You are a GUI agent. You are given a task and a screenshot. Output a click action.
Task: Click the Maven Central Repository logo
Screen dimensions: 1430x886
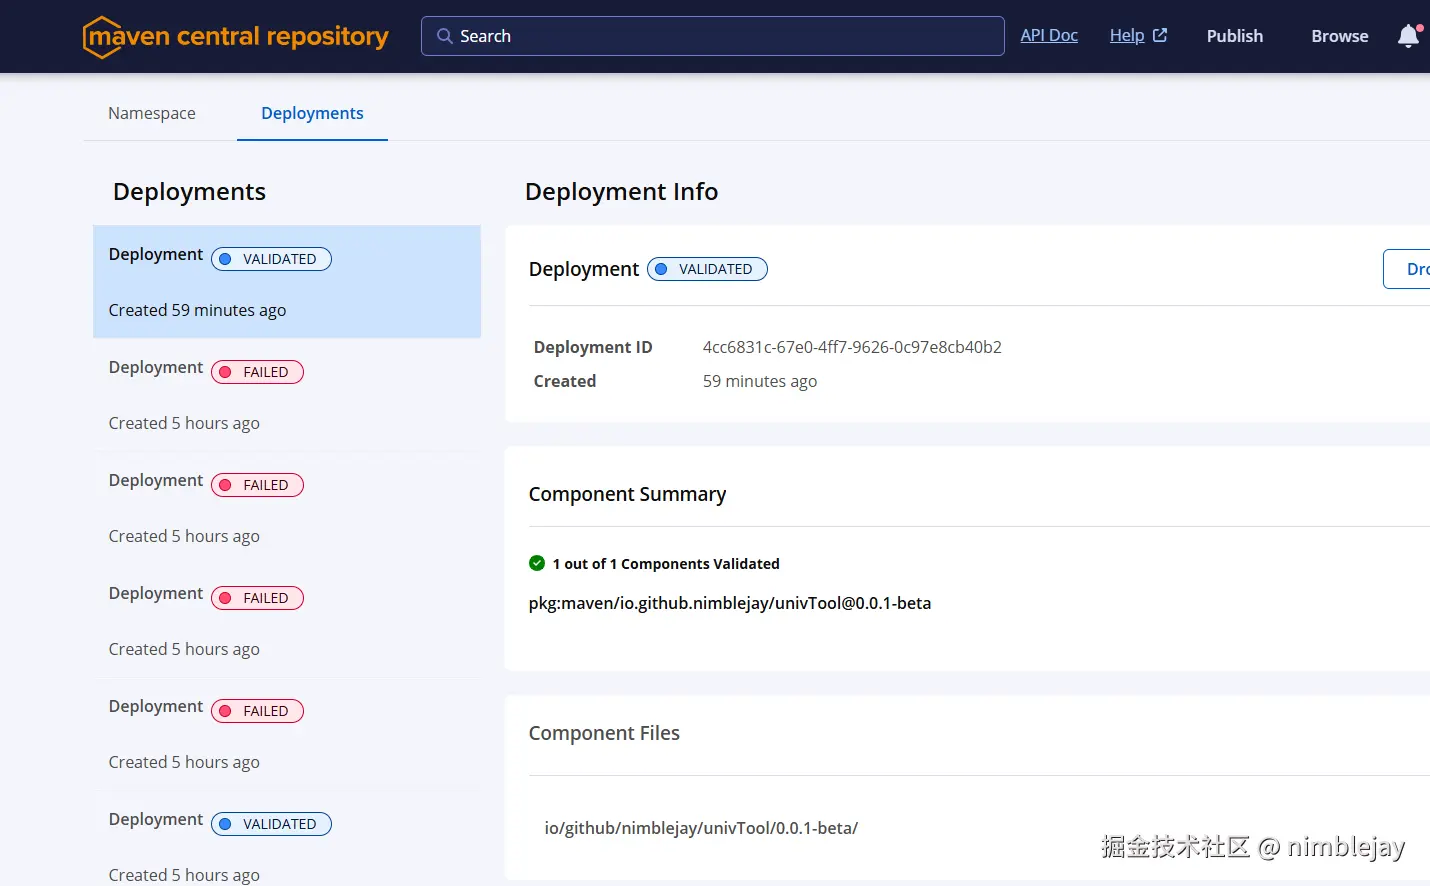pyautogui.click(x=236, y=37)
